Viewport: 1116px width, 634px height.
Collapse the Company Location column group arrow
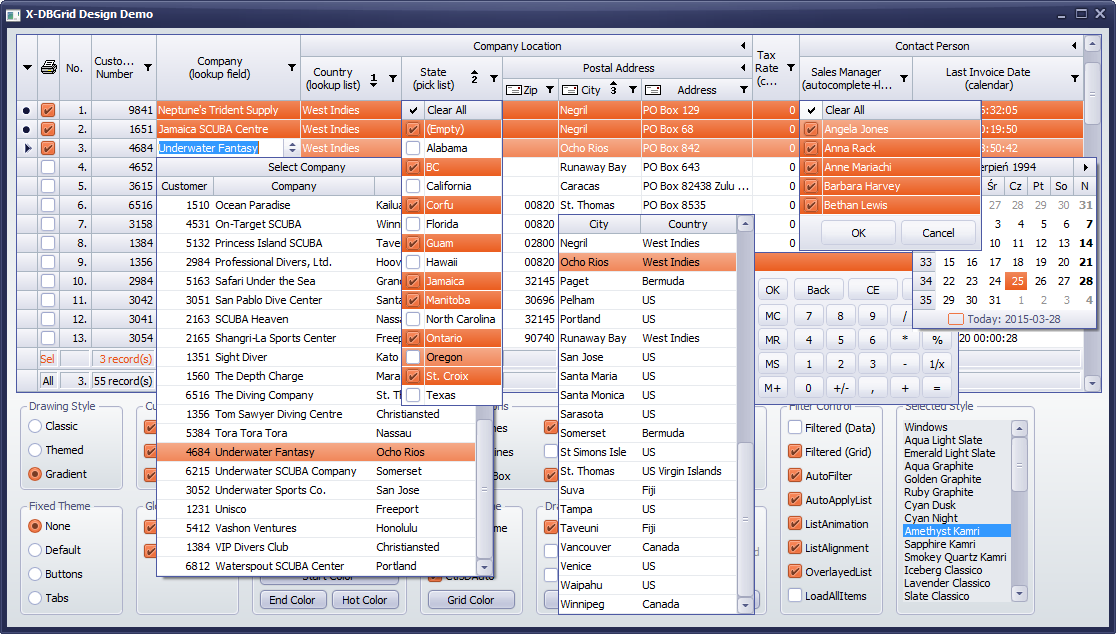(743, 46)
